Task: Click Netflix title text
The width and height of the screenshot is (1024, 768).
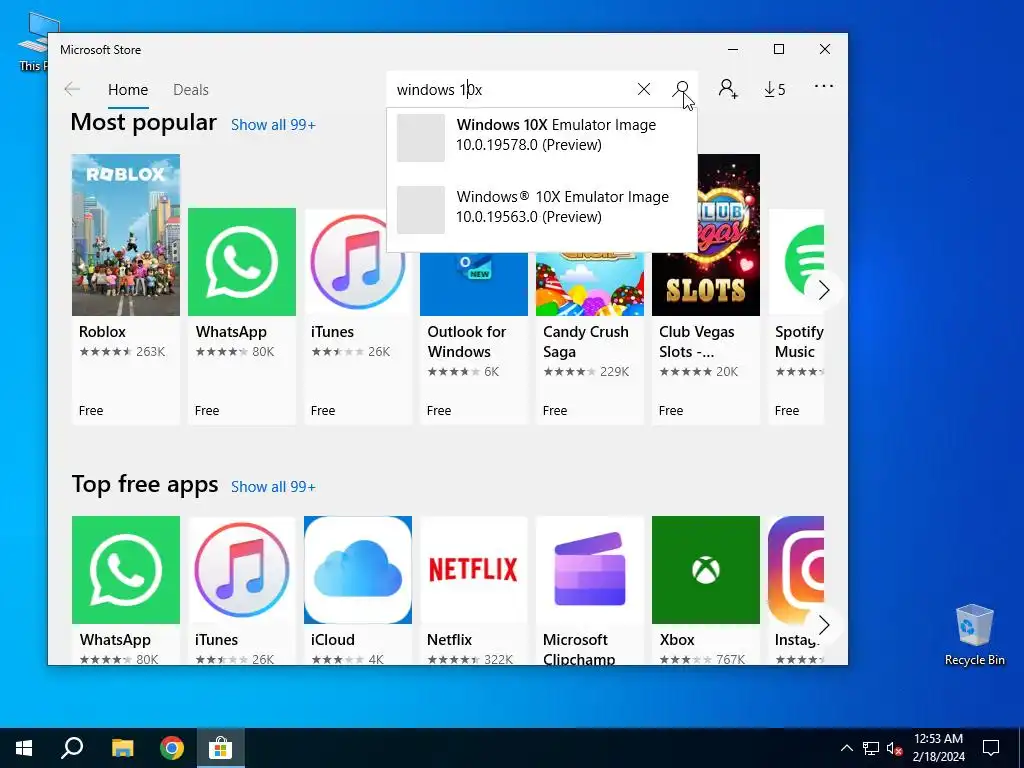Action: pos(449,640)
